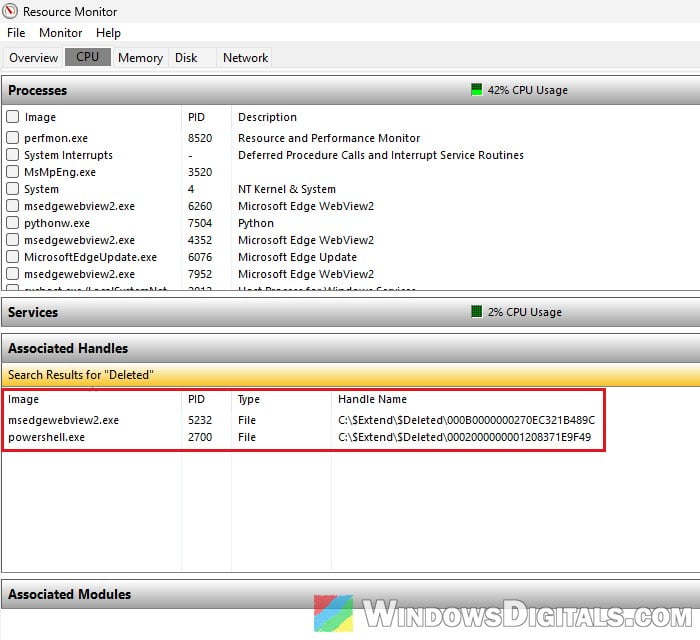Tick the MicrosoftEdgeUpdate.exe checkbox

(12, 257)
